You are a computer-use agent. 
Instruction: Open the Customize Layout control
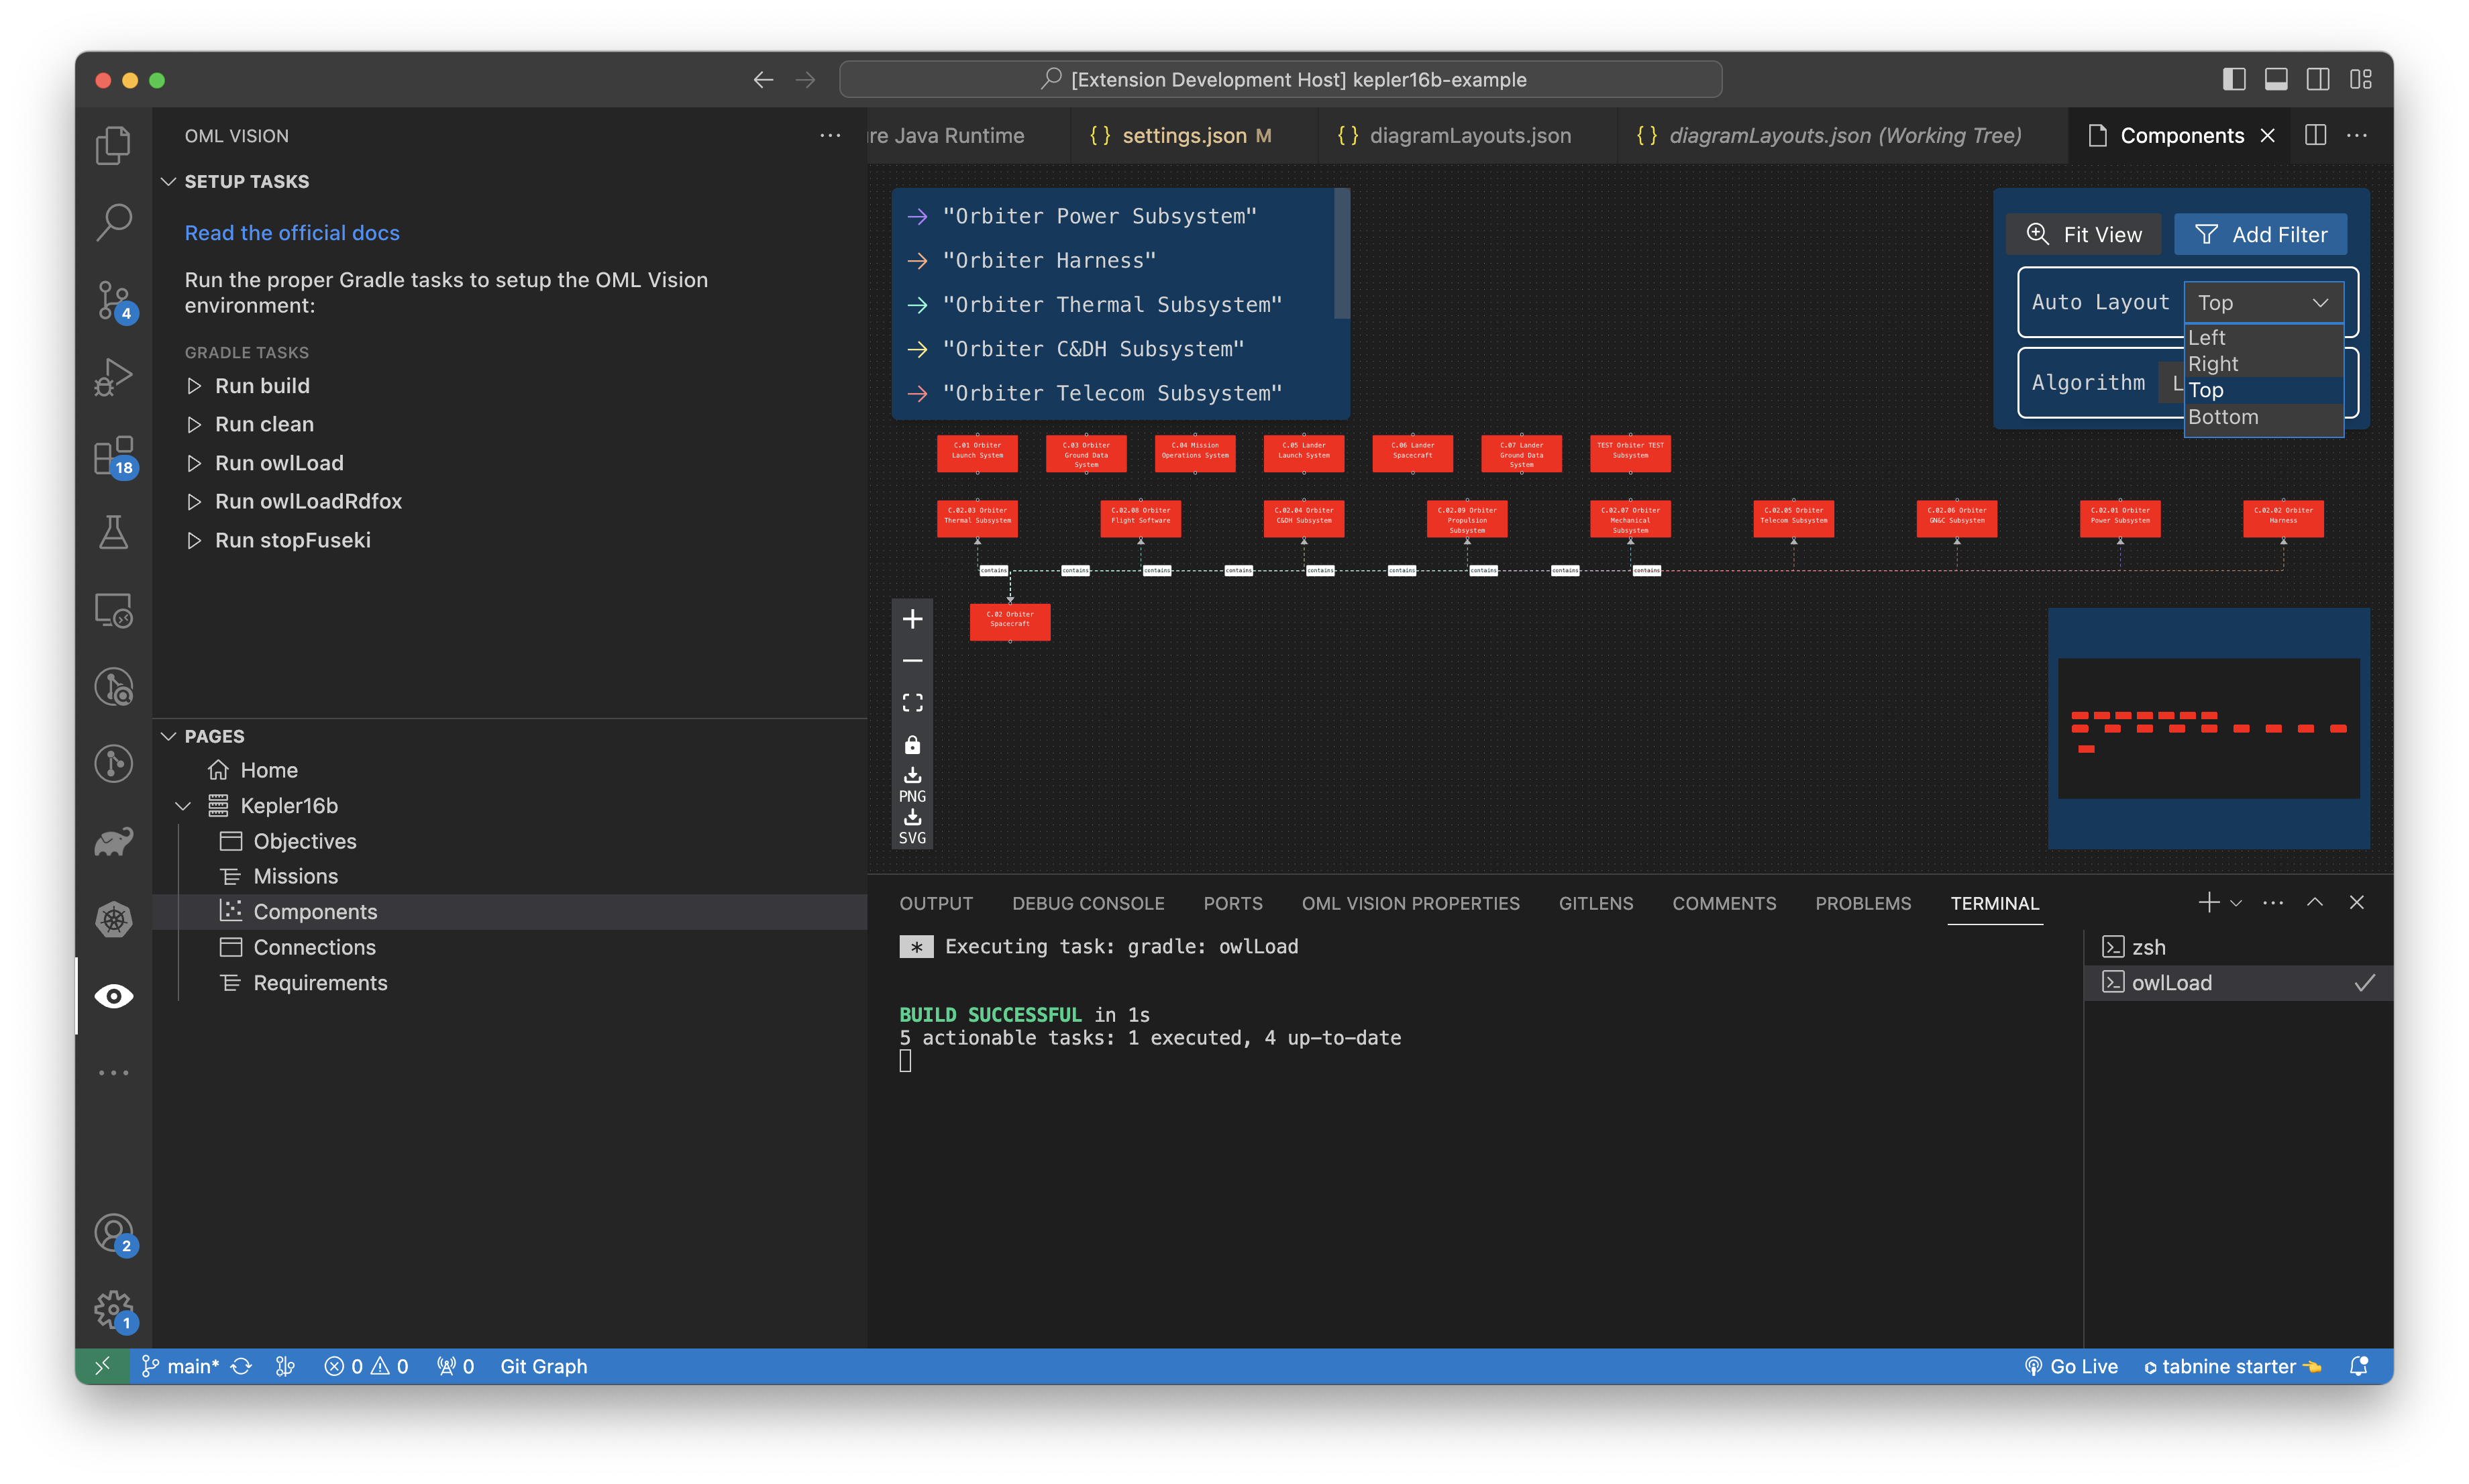[x=2361, y=79]
